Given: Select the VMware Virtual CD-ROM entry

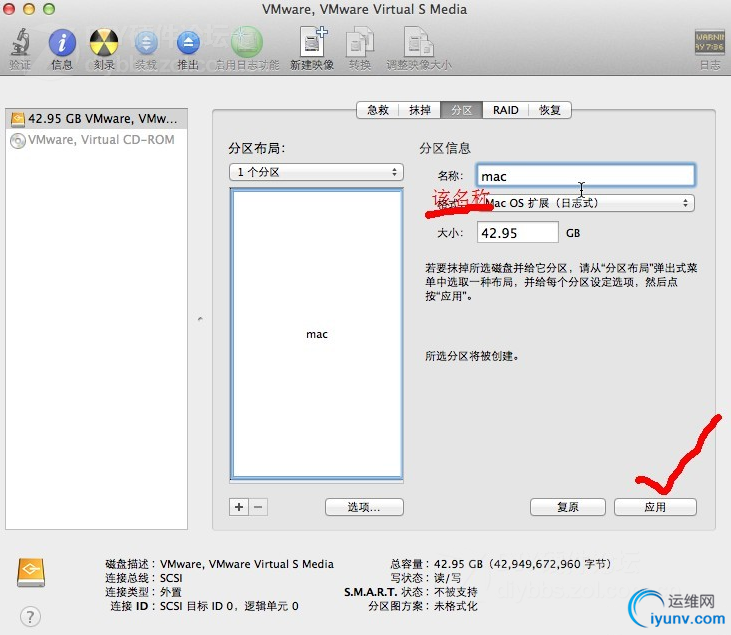Looking at the screenshot, I should (97, 140).
